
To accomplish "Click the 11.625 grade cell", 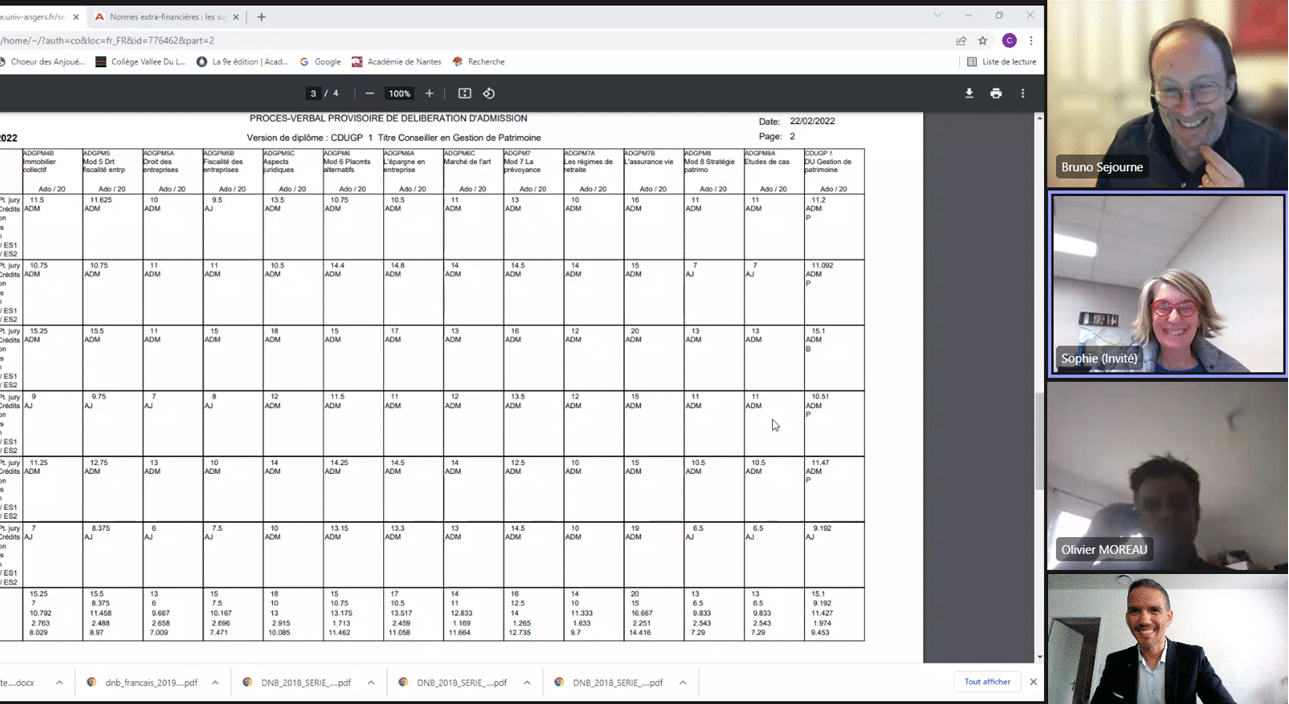I will point(101,200).
